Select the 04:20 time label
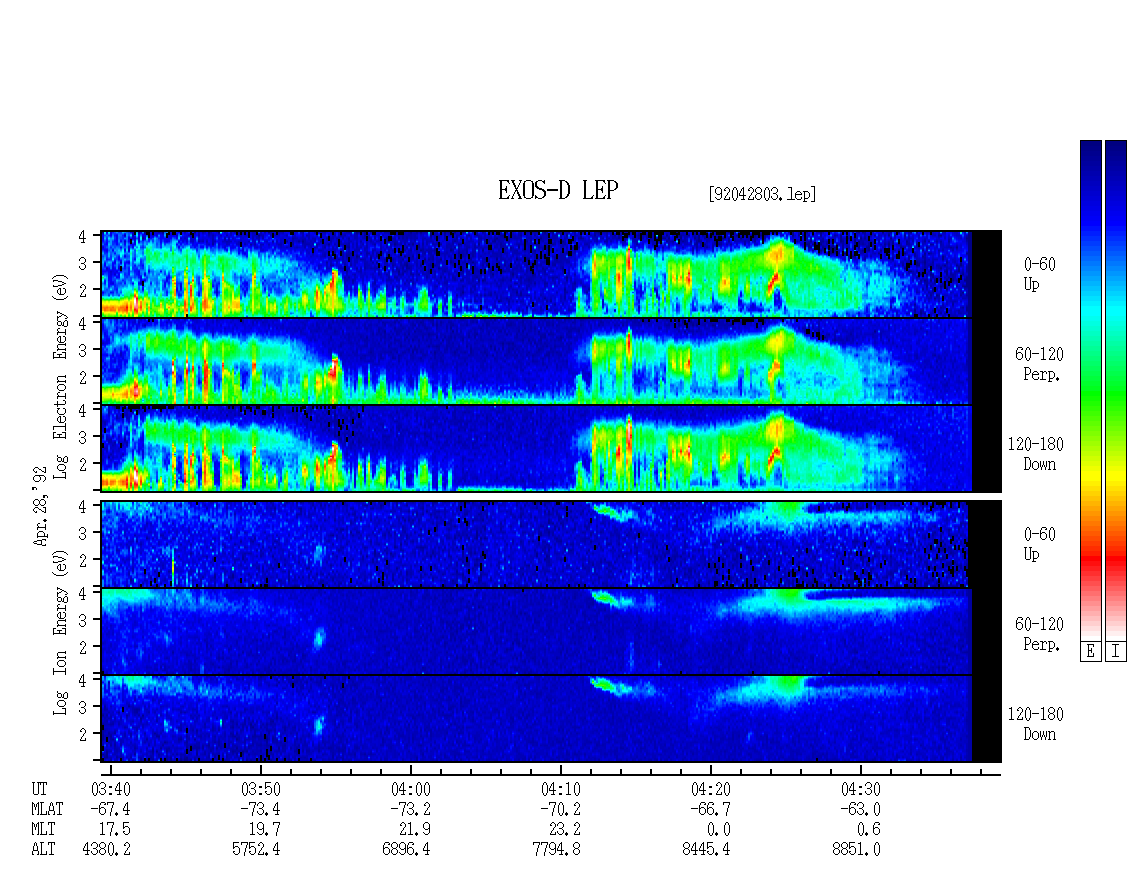Image resolution: width=1130 pixels, height=875 pixels. coord(711,789)
